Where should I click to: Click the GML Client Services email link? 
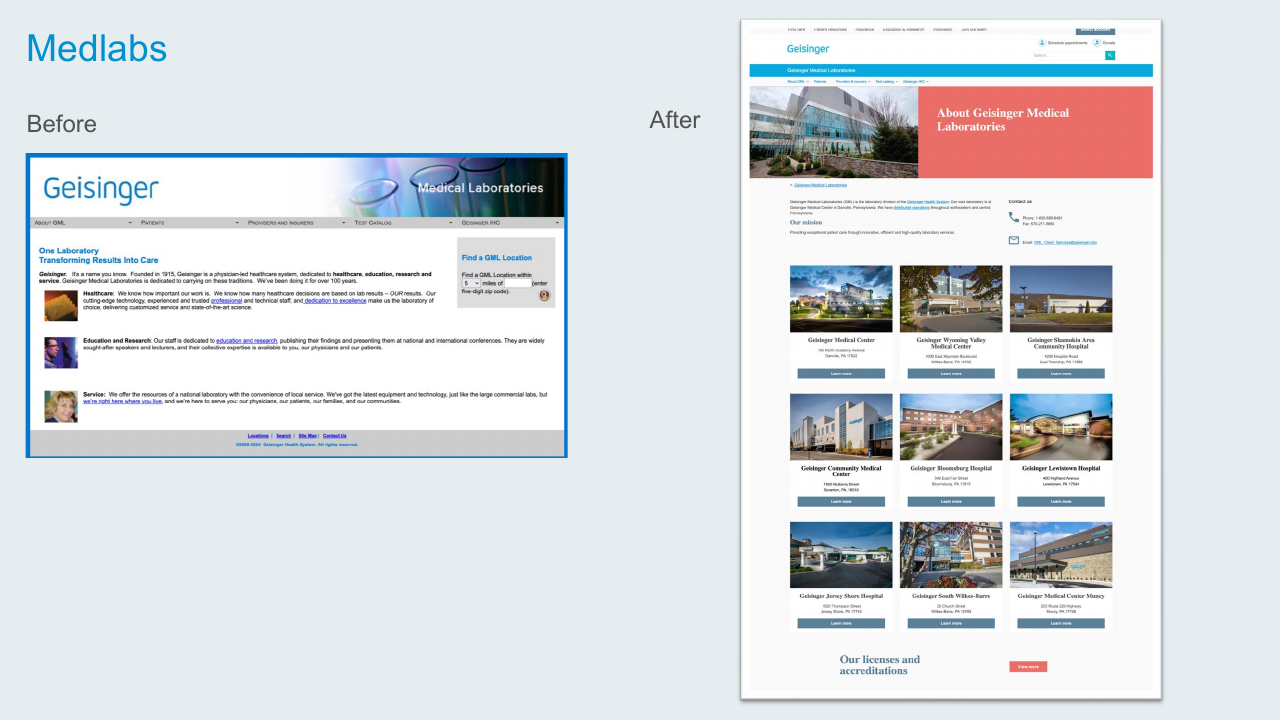1065,242
